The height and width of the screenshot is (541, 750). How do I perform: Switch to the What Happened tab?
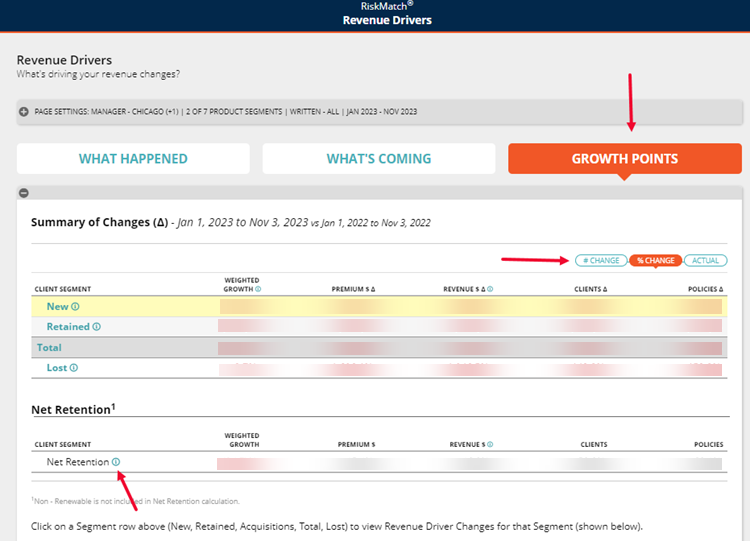point(133,159)
